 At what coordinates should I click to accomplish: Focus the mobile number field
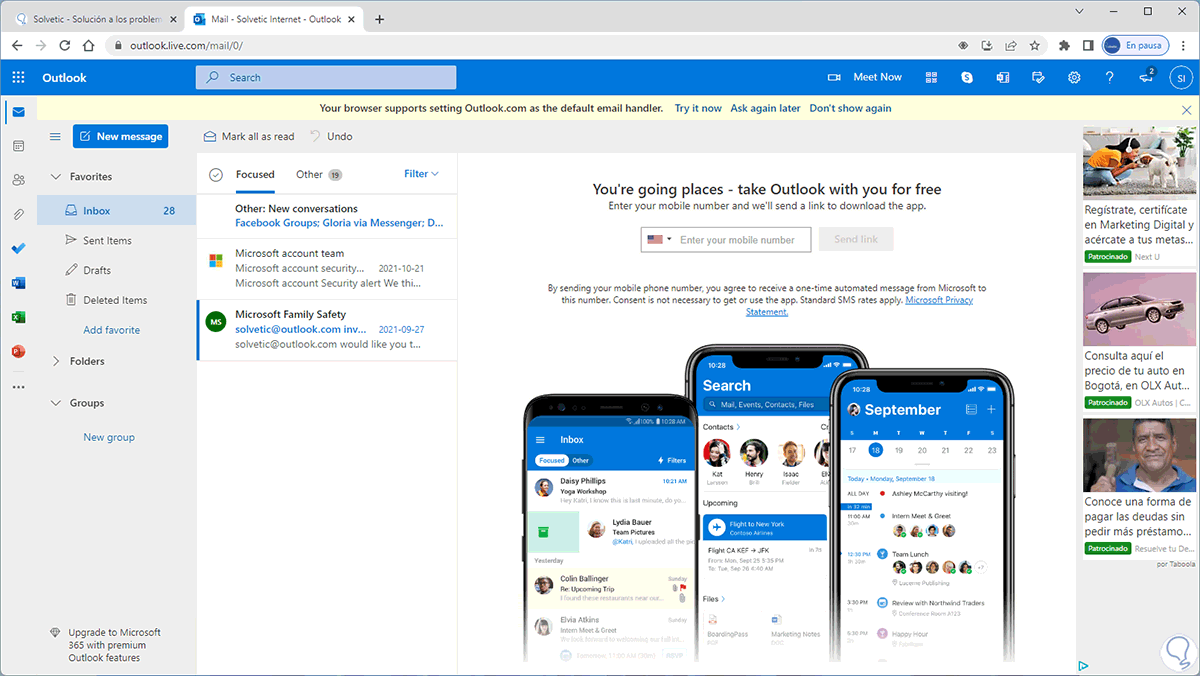pos(743,240)
